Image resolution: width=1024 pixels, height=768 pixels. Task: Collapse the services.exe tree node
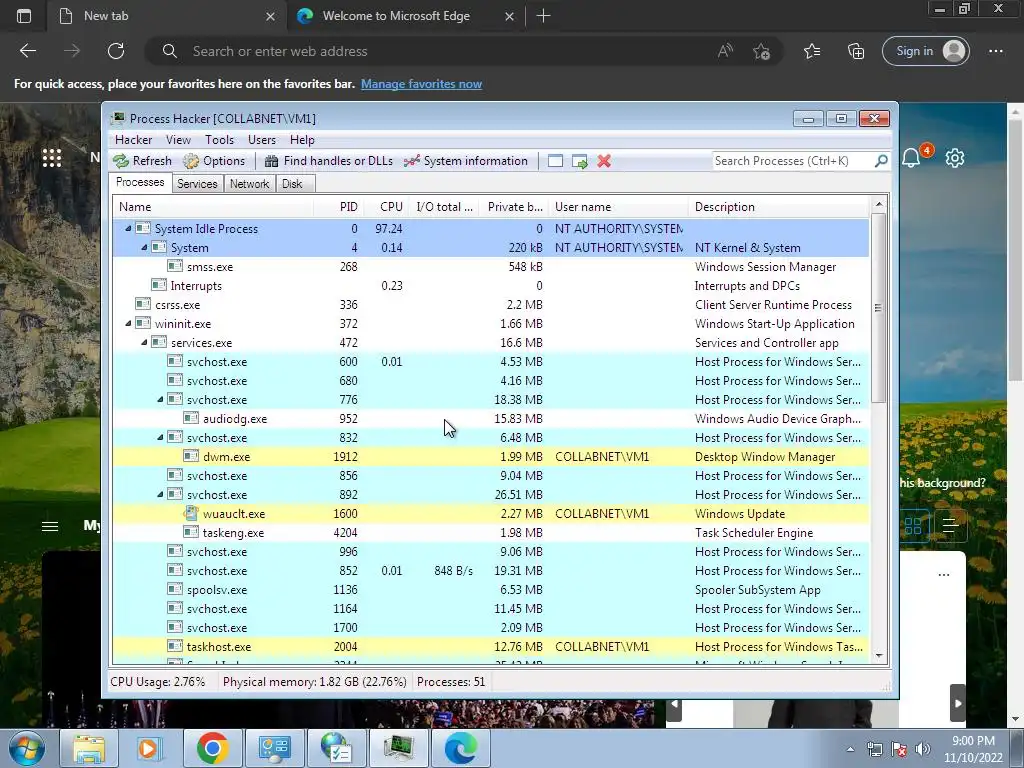[x=144, y=342]
